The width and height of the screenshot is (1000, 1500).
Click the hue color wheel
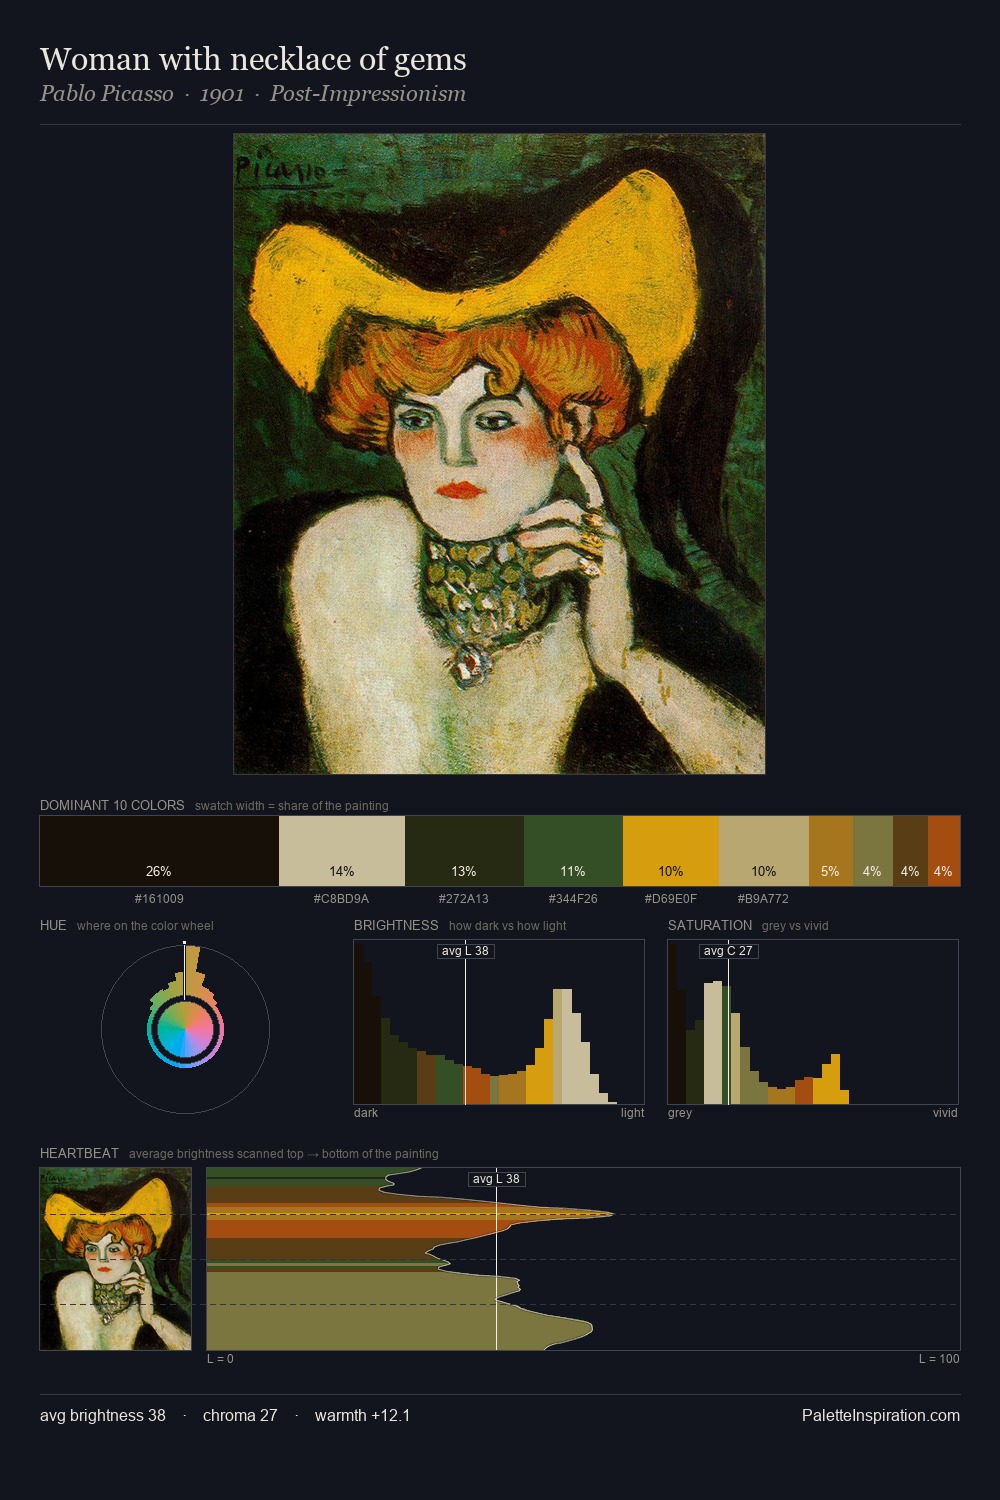point(185,1029)
